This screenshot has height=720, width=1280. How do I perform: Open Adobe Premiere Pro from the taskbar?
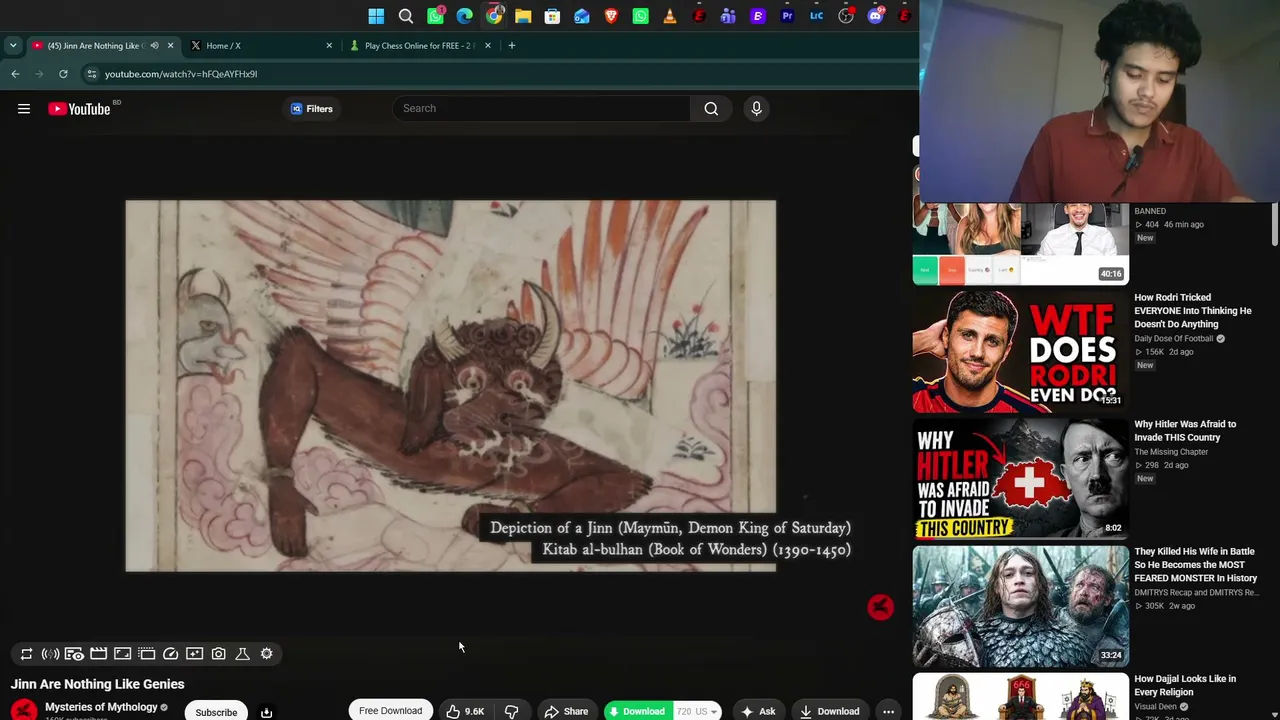click(x=788, y=16)
